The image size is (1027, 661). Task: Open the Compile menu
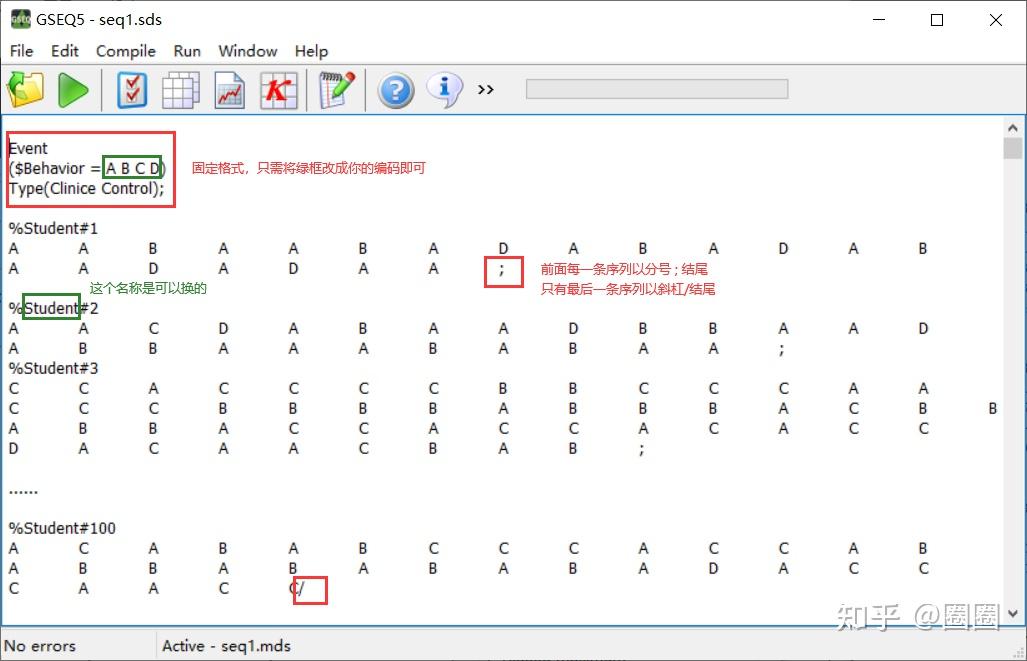[125, 51]
